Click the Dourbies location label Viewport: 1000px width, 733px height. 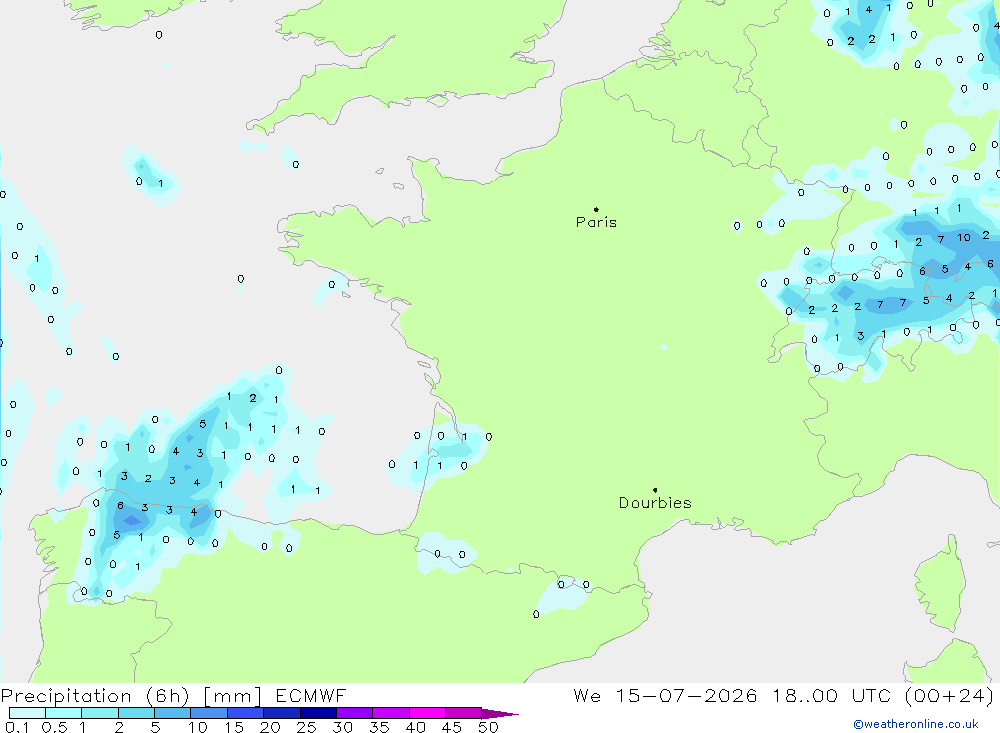[x=655, y=503]
